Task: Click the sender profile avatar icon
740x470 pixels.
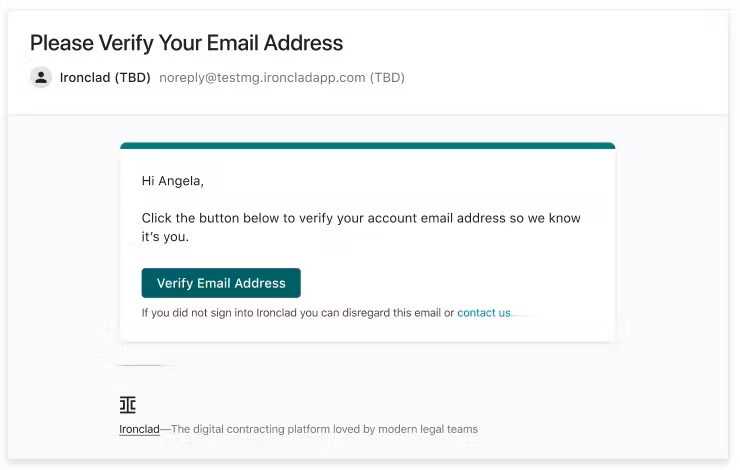Action: (41, 77)
